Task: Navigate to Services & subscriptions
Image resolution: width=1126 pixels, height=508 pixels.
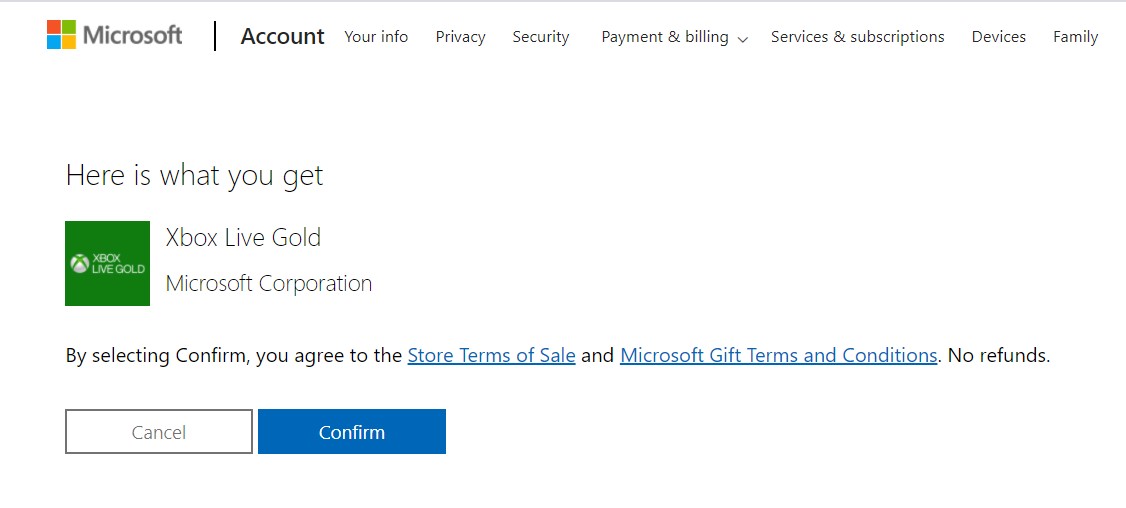Action: pos(857,37)
